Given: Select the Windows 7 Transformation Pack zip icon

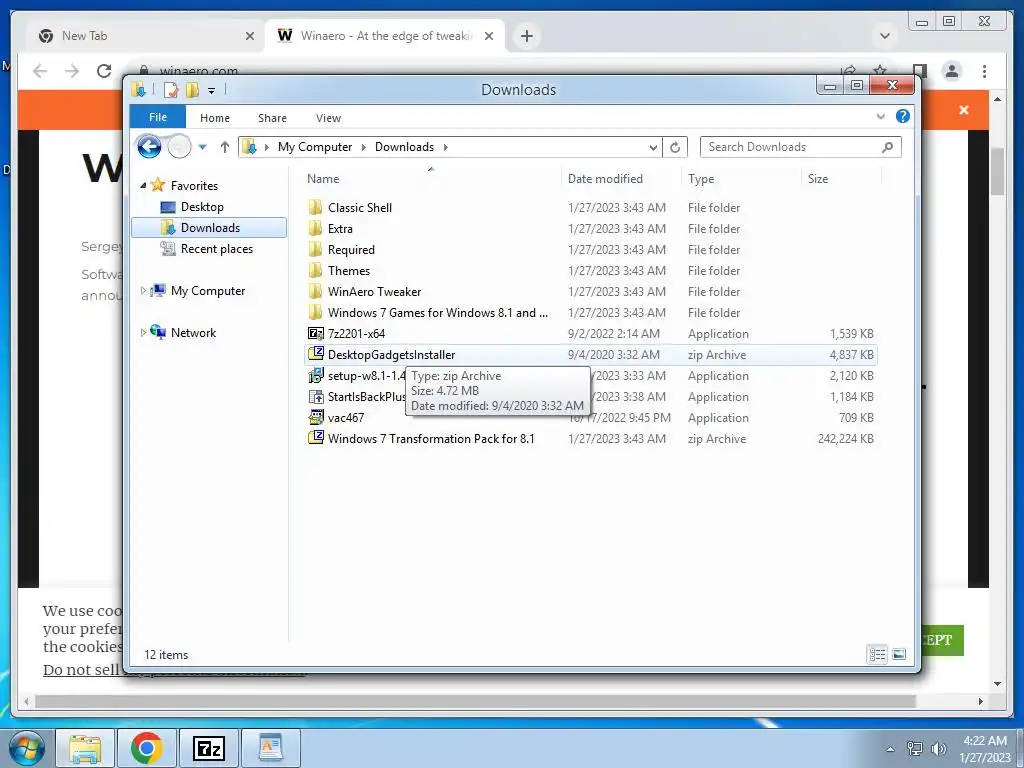Looking at the screenshot, I should 316,438.
